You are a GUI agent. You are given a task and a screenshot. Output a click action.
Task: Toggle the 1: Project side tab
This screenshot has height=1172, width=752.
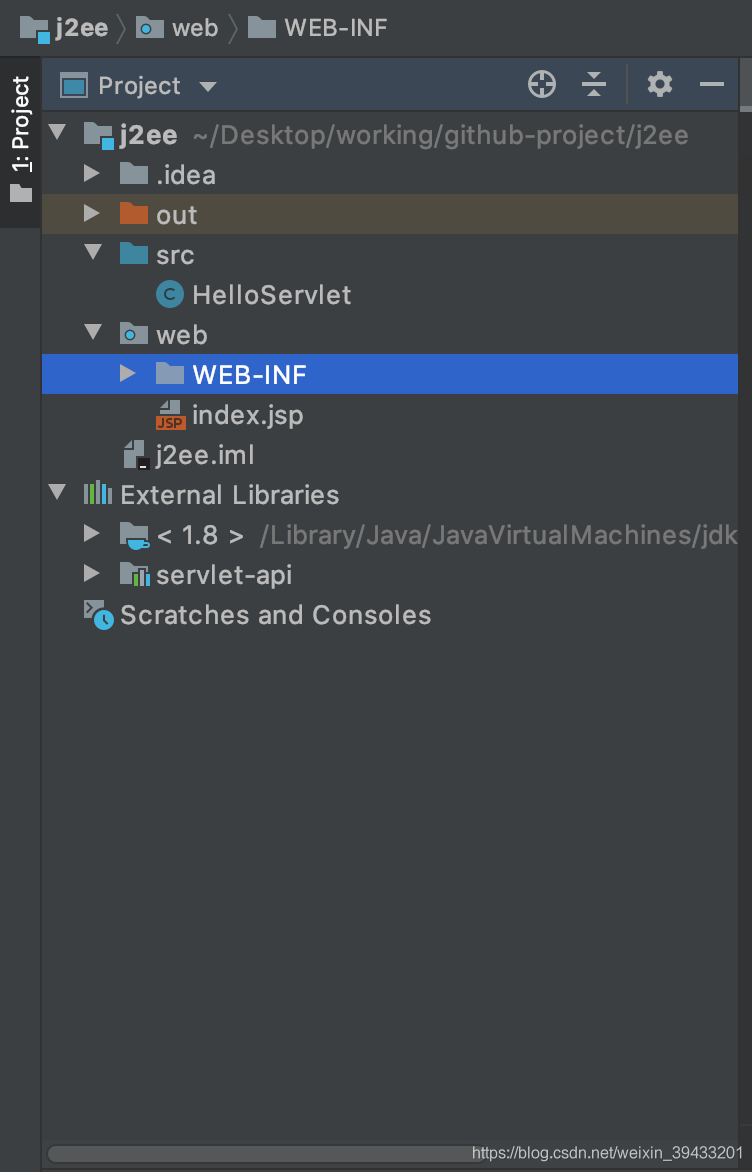(x=20, y=140)
